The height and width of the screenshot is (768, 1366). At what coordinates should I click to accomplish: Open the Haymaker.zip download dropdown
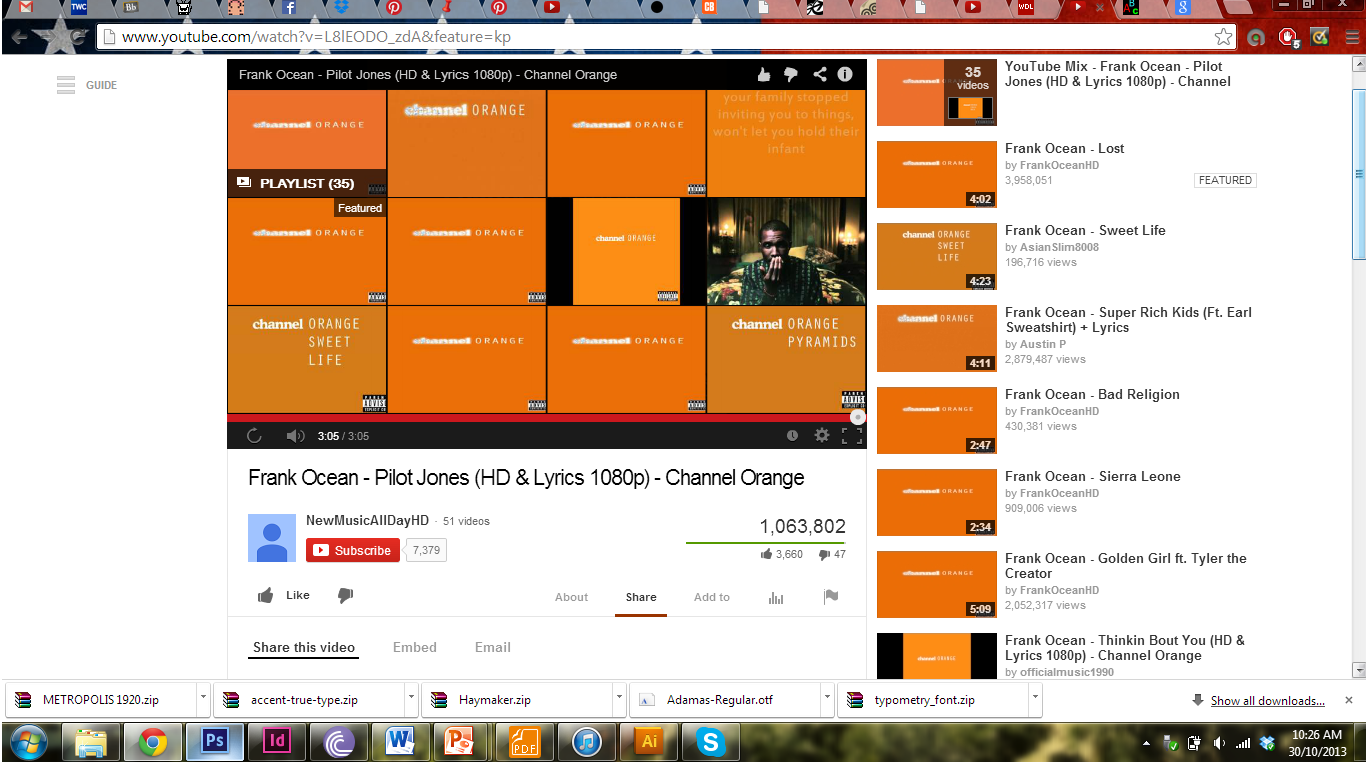[617, 699]
